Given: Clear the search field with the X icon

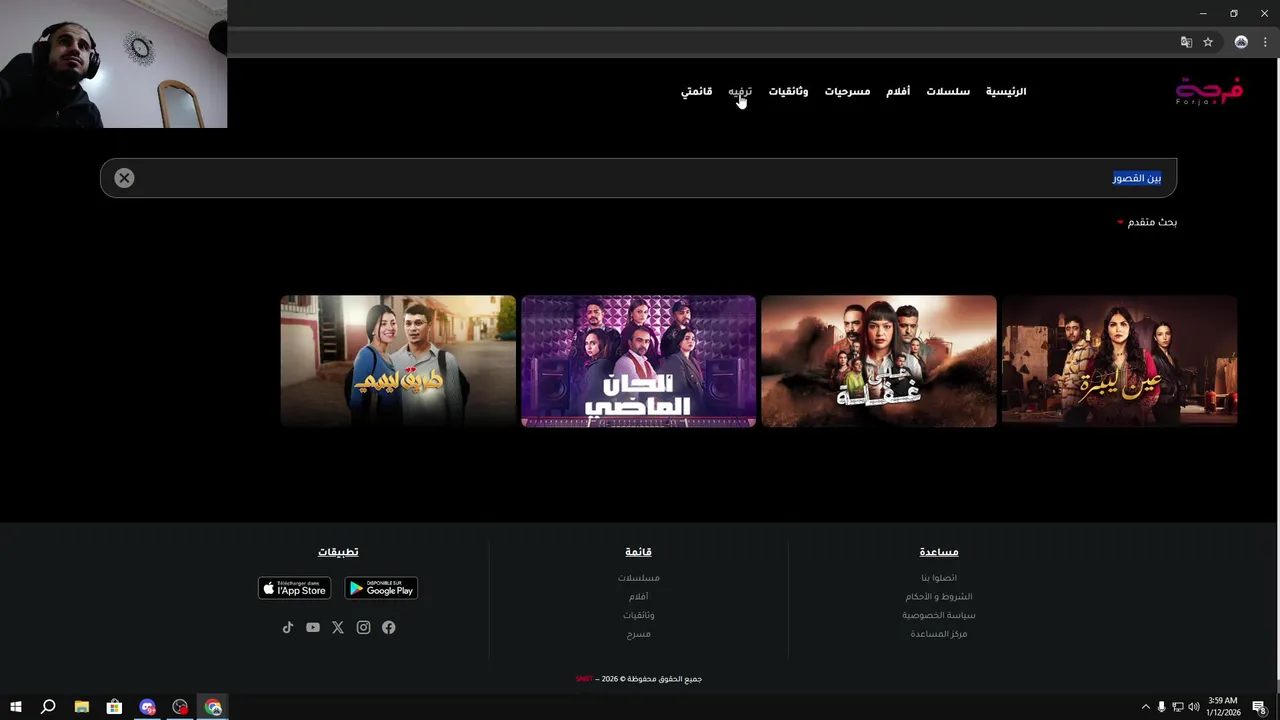Looking at the screenshot, I should click(124, 178).
